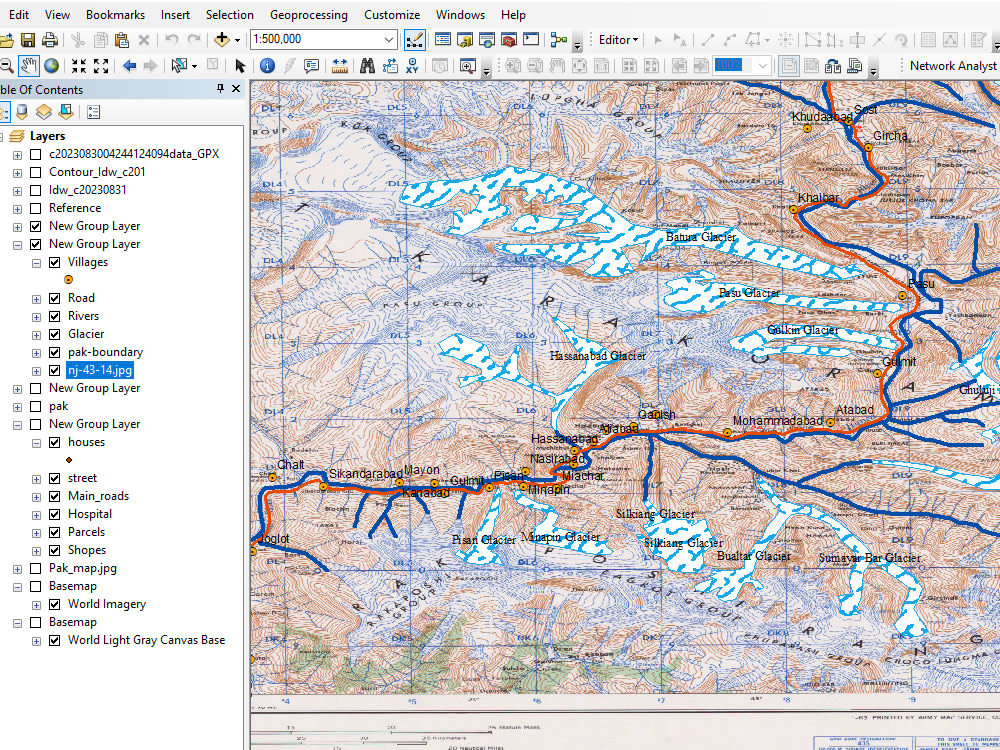Click the Full Extent globe icon

(51, 65)
